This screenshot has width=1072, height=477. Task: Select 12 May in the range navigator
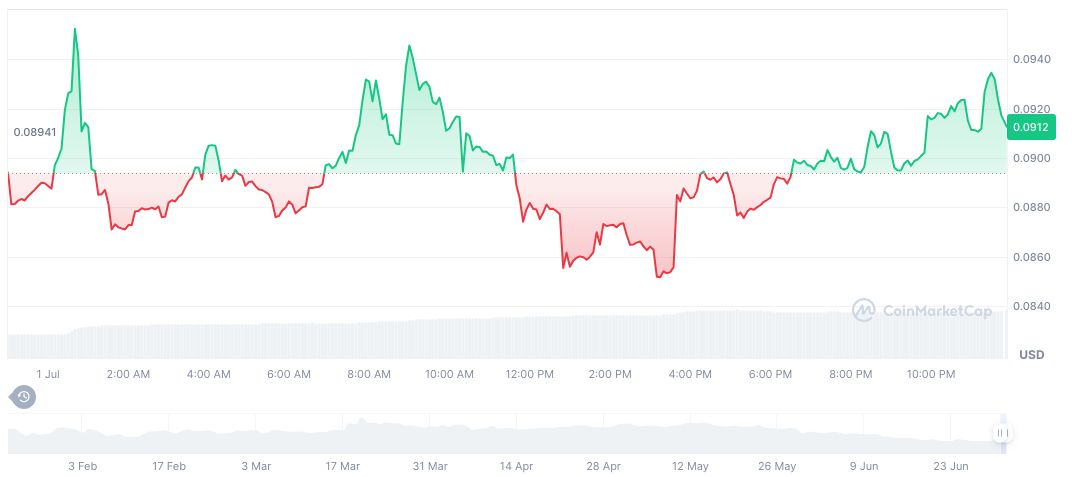pyautogui.click(x=690, y=466)
